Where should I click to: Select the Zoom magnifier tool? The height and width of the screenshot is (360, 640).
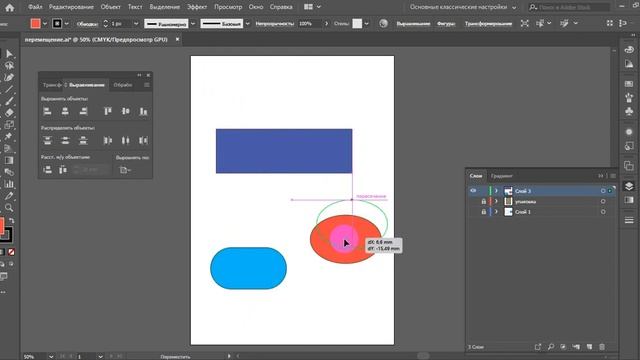[x=9, y=208]
